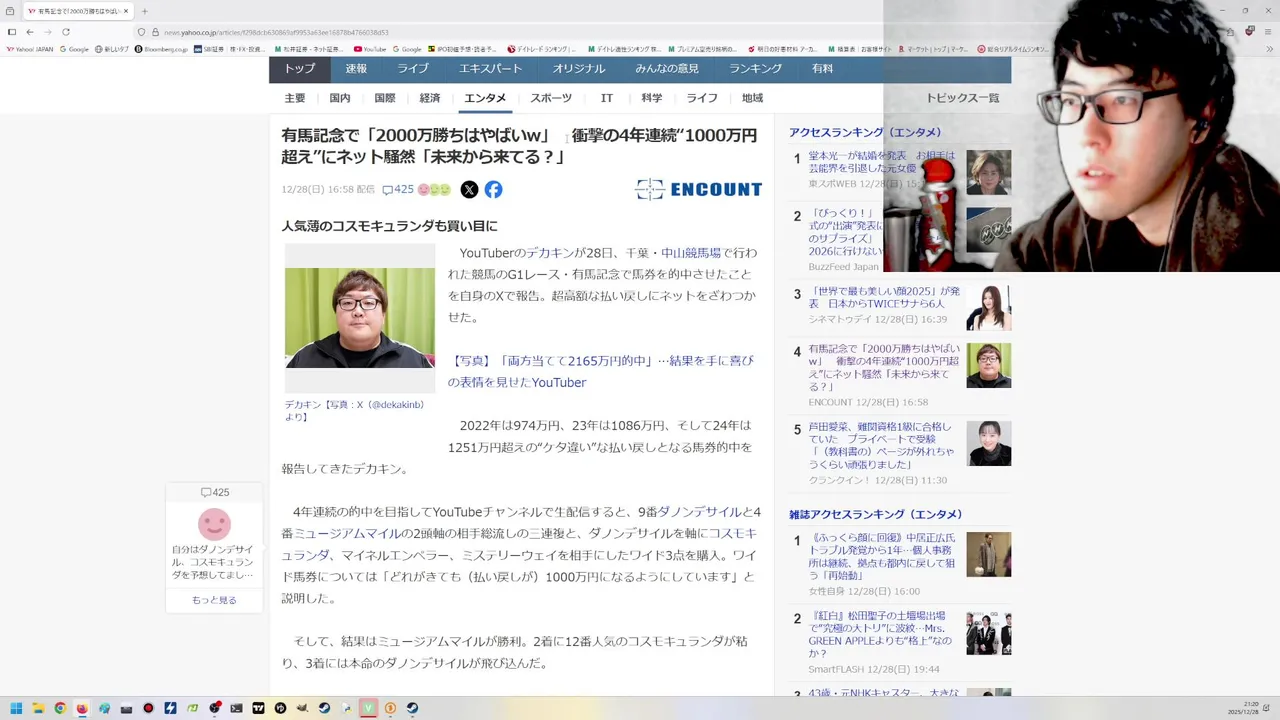Close the Yahoo news article tab
This screenshot has width=1280, height=720.
point(126,11)
